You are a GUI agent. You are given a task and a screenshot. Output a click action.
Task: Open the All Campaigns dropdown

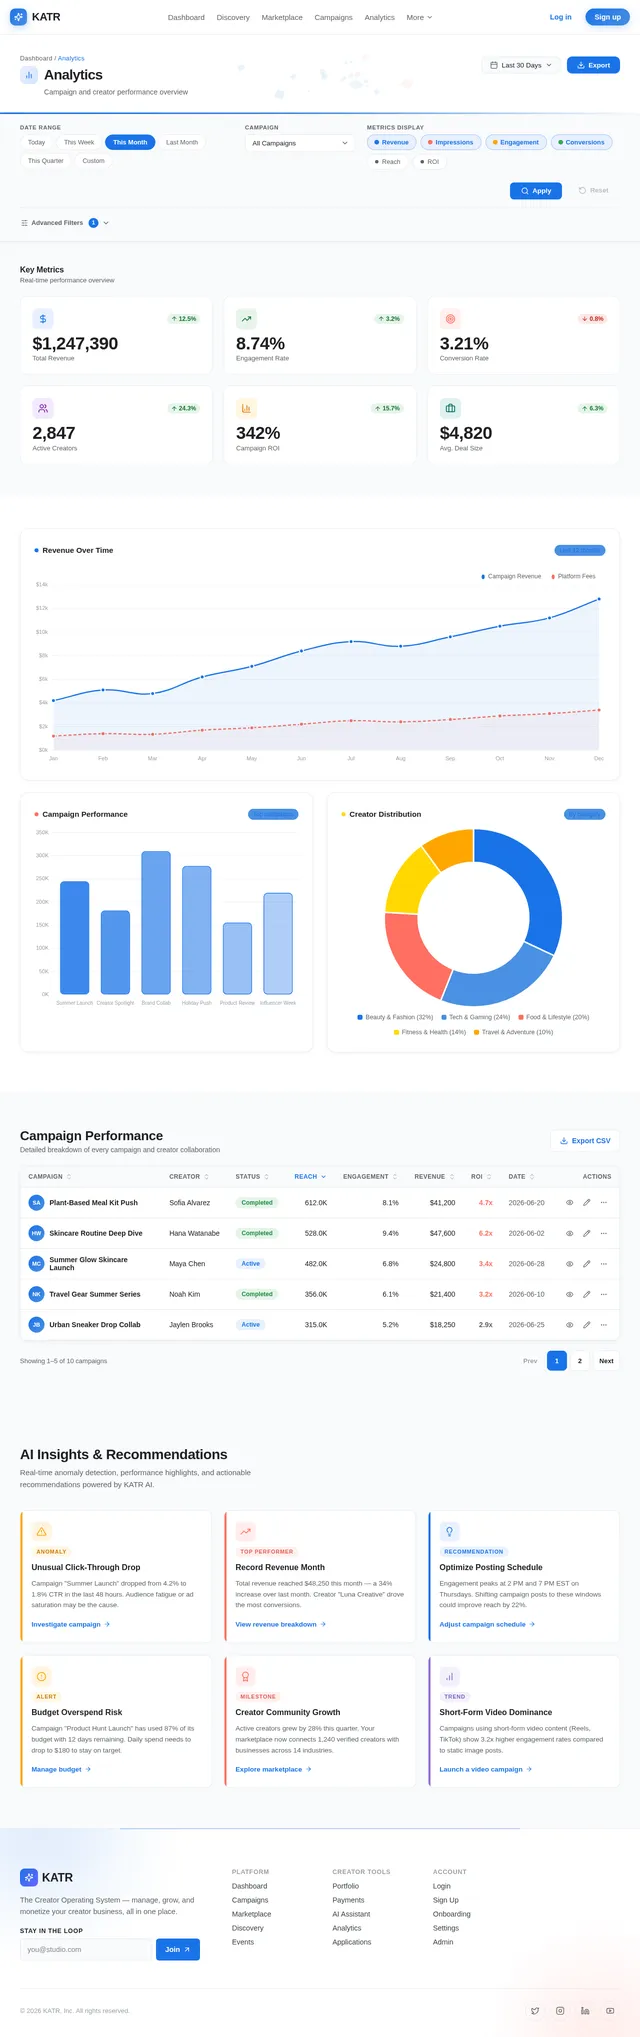[300, 143]
